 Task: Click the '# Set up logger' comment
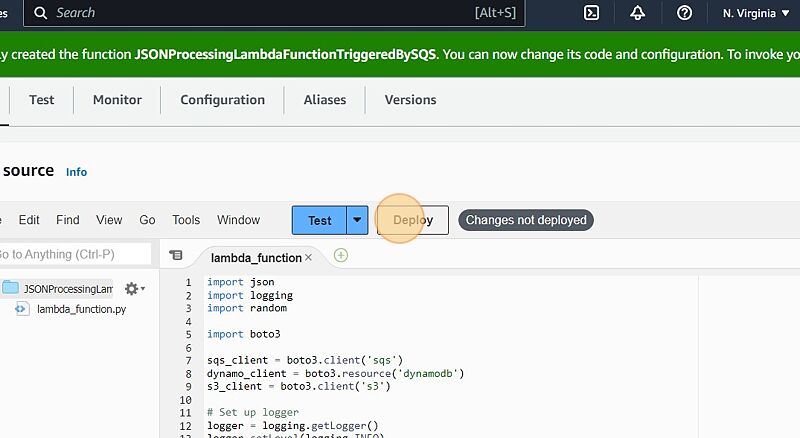pyautogui.click(x=253, y=412)
